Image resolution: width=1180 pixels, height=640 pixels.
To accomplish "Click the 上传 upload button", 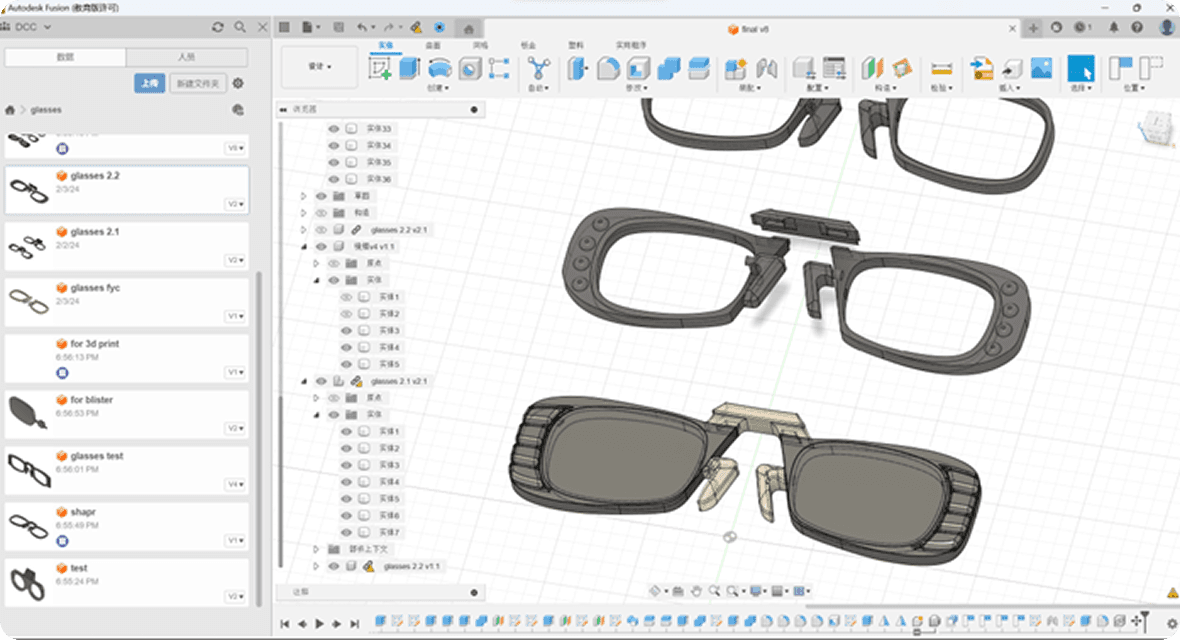I will click(151, 84).
